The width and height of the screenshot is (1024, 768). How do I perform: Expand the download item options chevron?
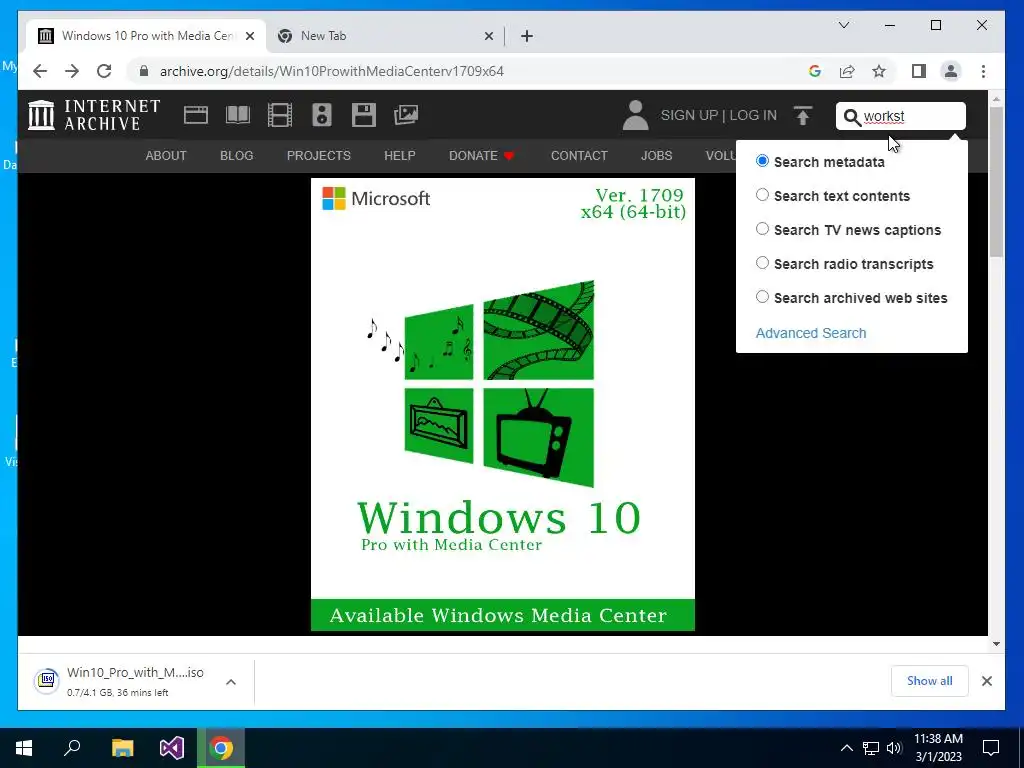pos(231,682)
